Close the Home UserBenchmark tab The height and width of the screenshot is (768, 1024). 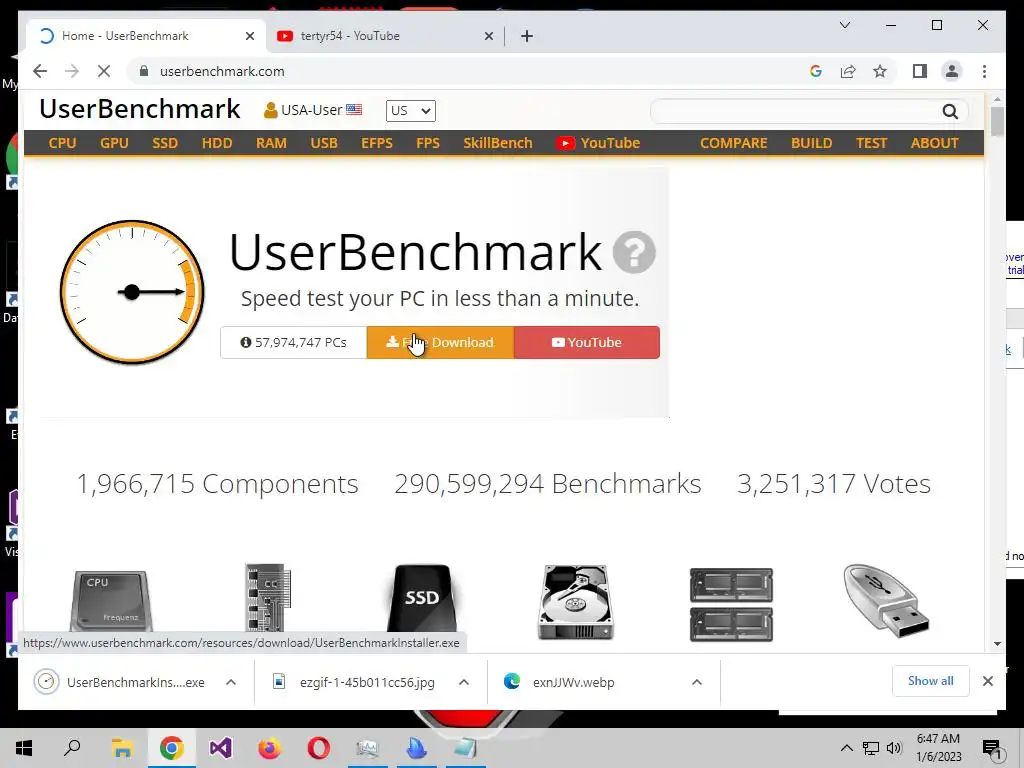249,36
